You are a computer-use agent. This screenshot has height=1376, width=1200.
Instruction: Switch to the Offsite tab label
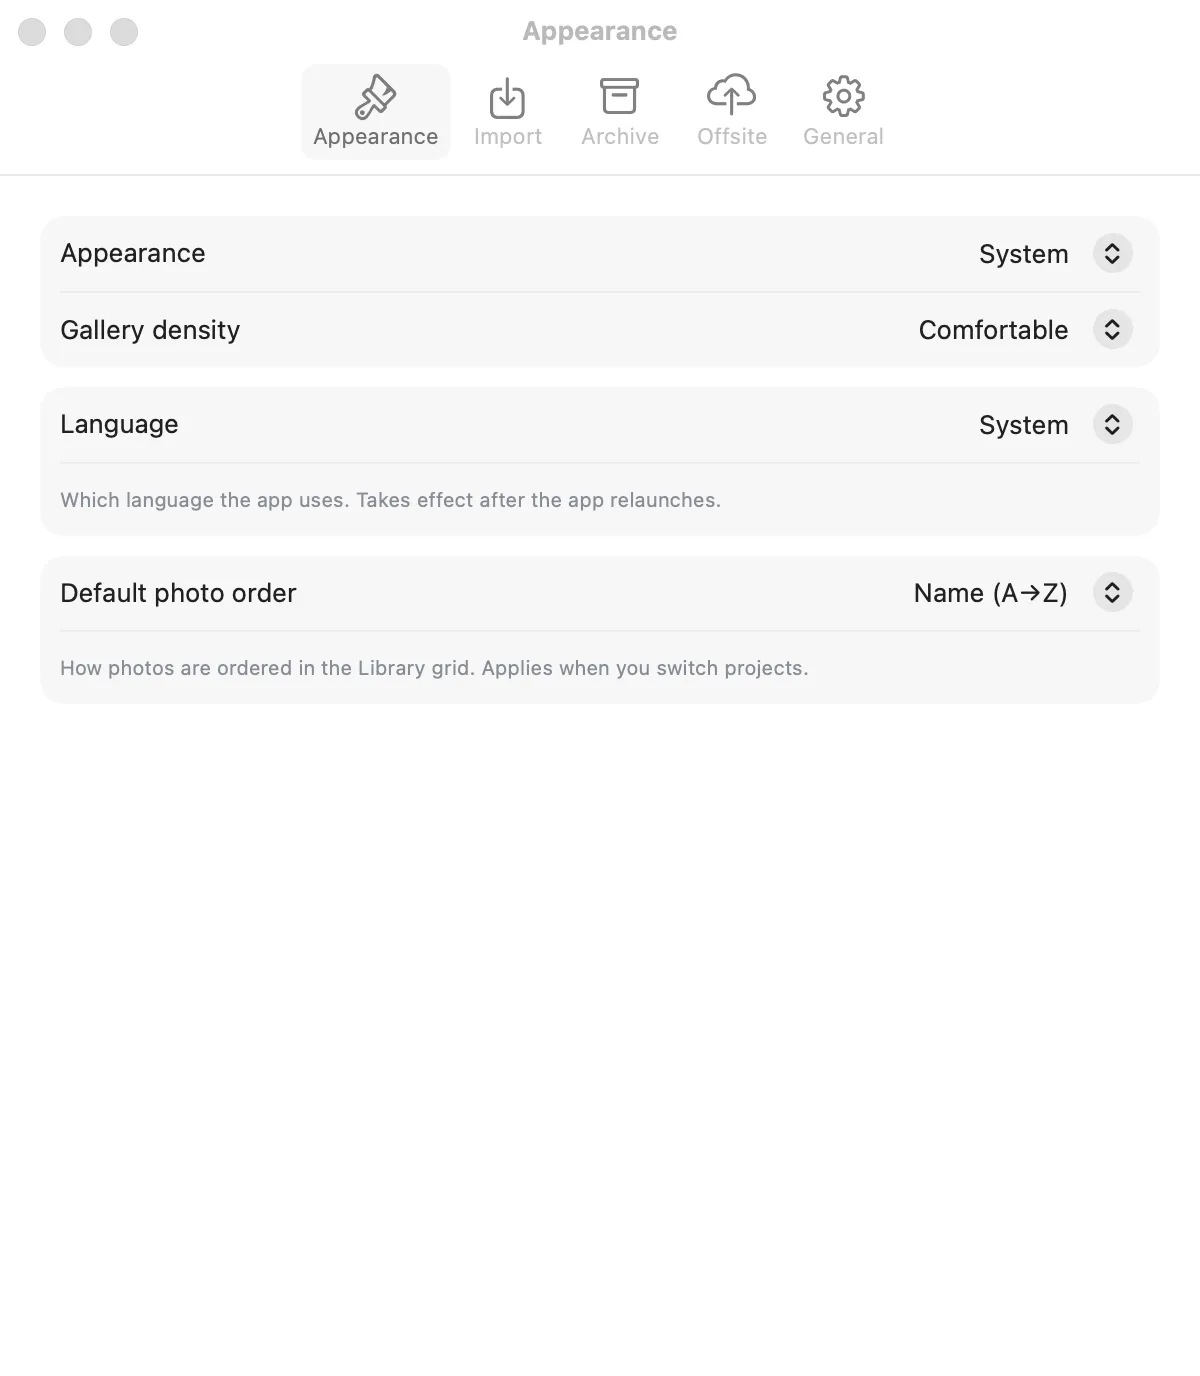pyautogui.click(x=732, y=137)
